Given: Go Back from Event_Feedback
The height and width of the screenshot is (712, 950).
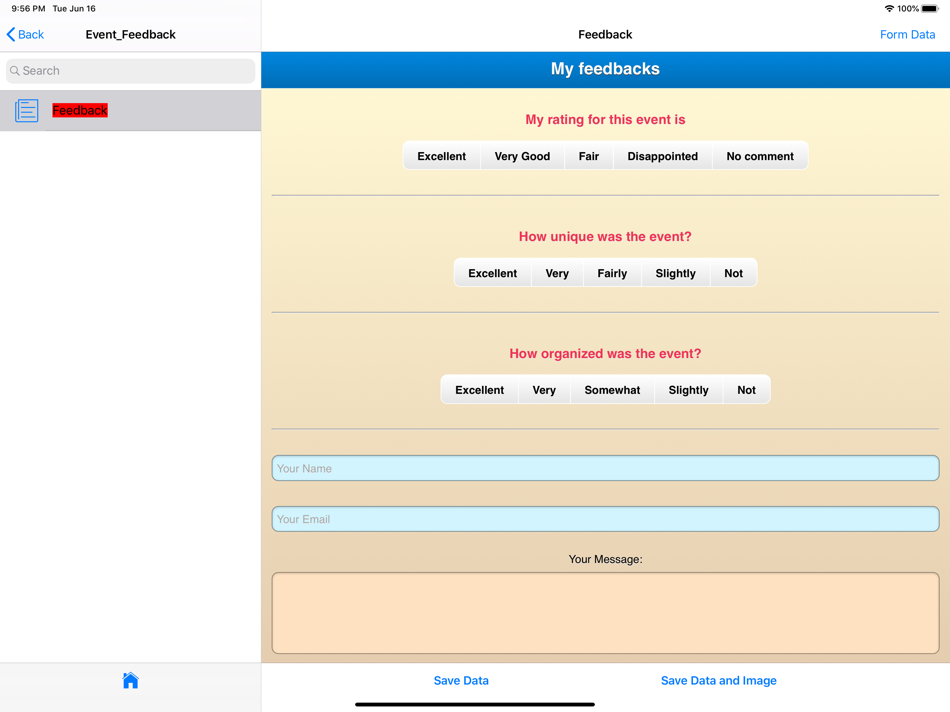Looking at the screenshot, I should (25, 35).
